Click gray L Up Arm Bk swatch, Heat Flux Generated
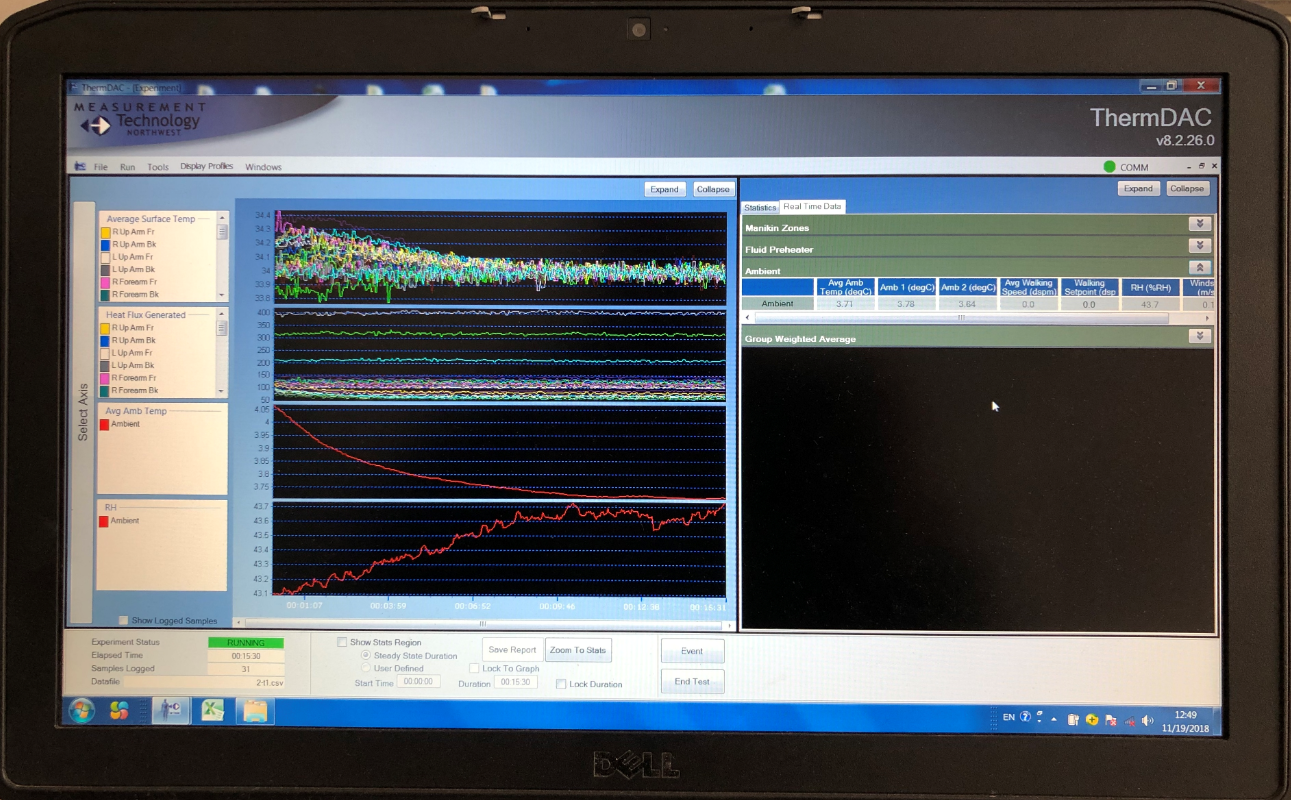The image size is (1291, 800). [x=105, y=365]
